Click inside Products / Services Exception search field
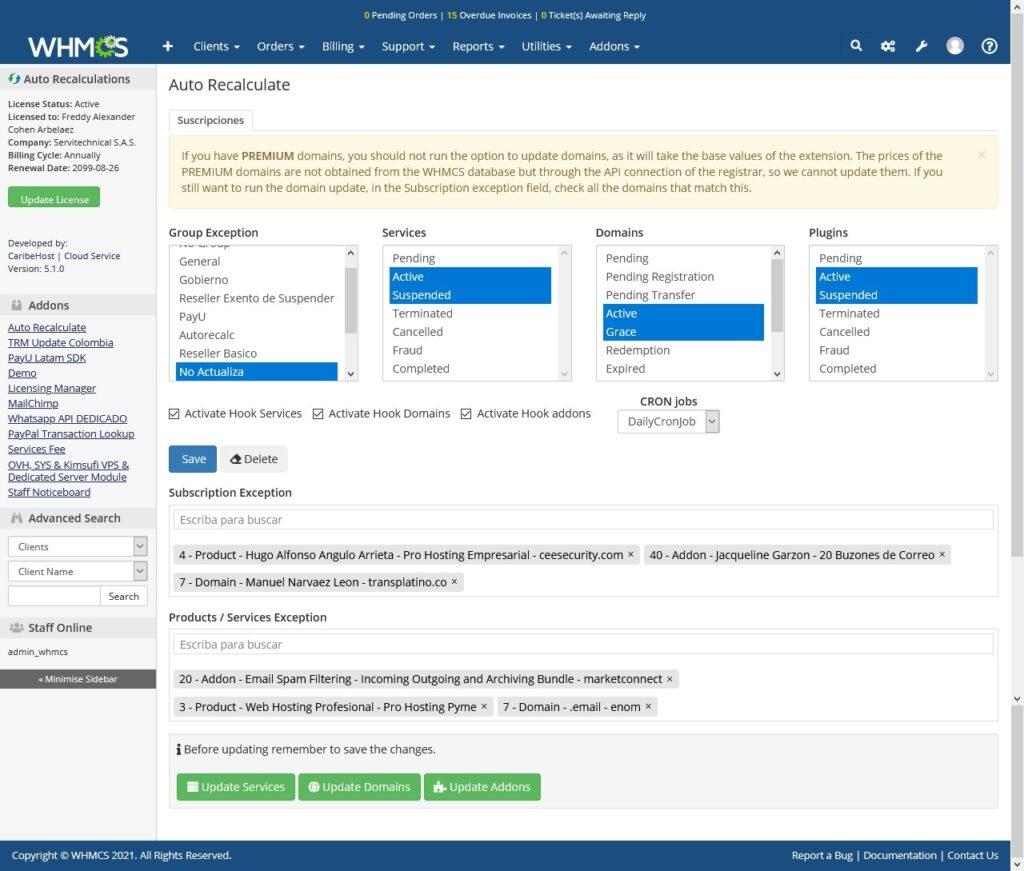 pos(583,644)
